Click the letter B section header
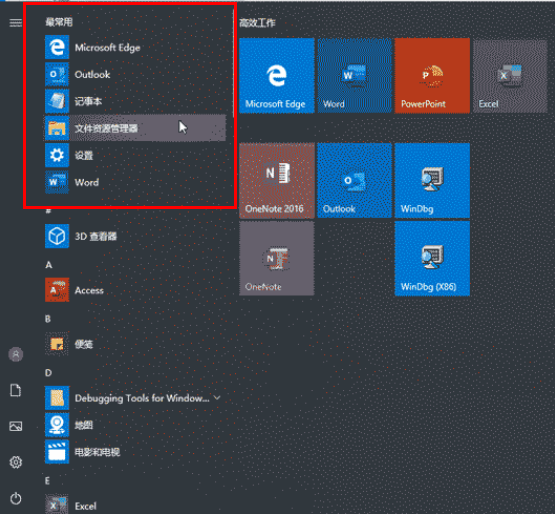Screen dimensions: 555x514 [48, 319]
